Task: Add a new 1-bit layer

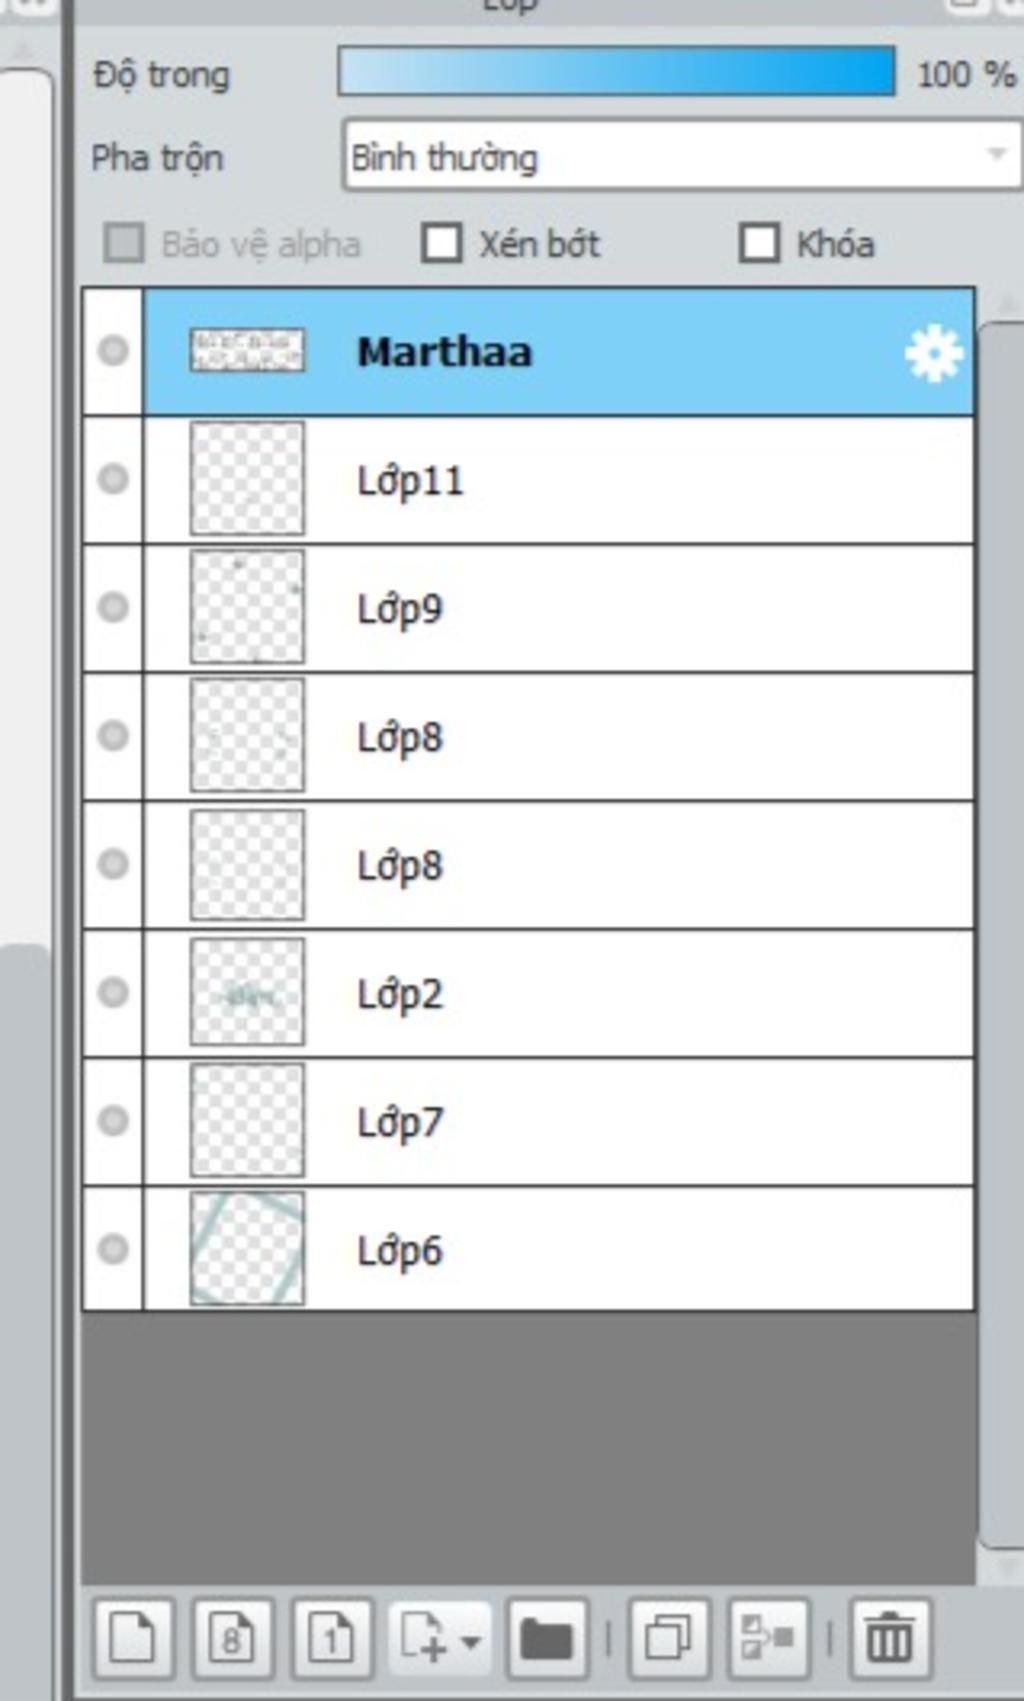Action: 332,1639
